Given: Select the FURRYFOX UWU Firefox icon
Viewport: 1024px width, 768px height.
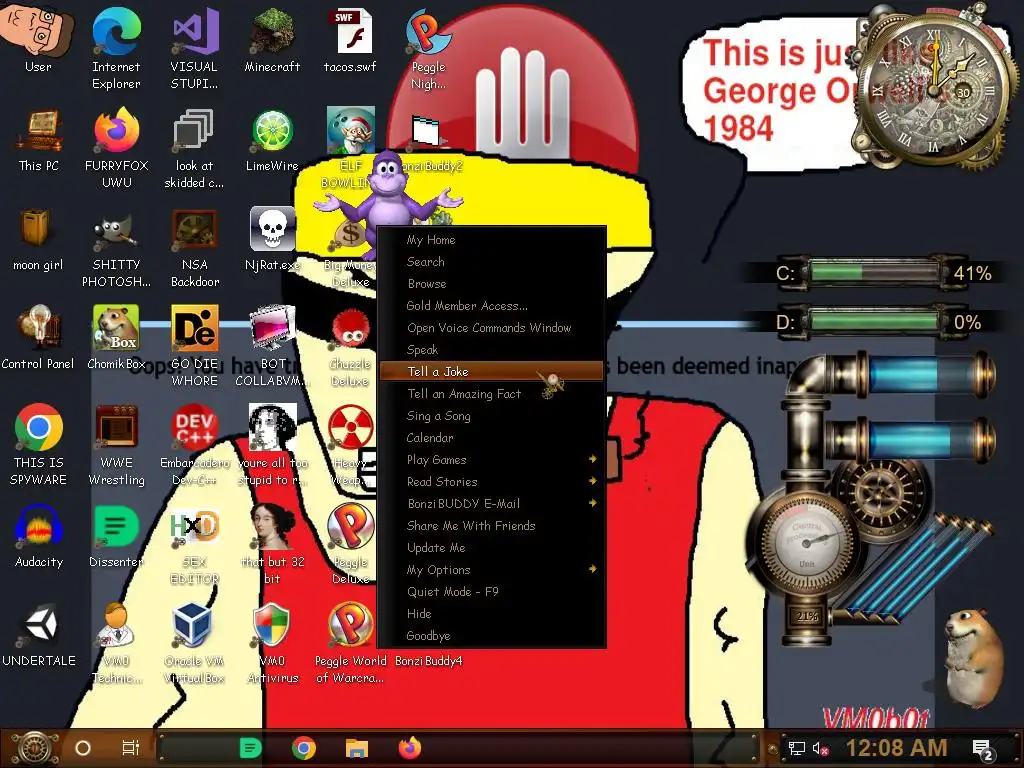Looking at the screenshot, I should pyautogui.click(x=116, y=148).
